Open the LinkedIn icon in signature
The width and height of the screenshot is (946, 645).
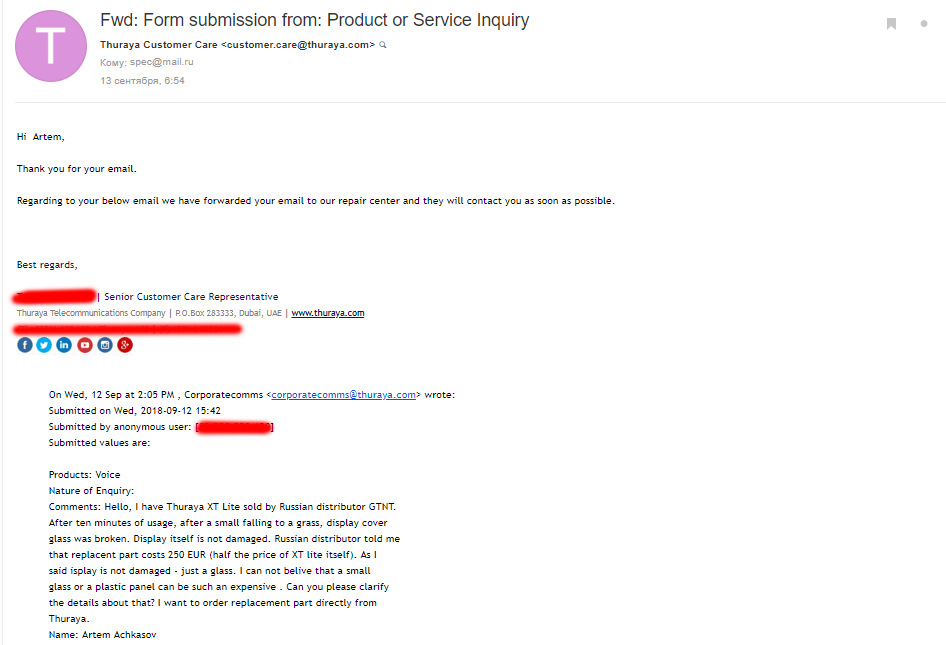tap(64, 345)
